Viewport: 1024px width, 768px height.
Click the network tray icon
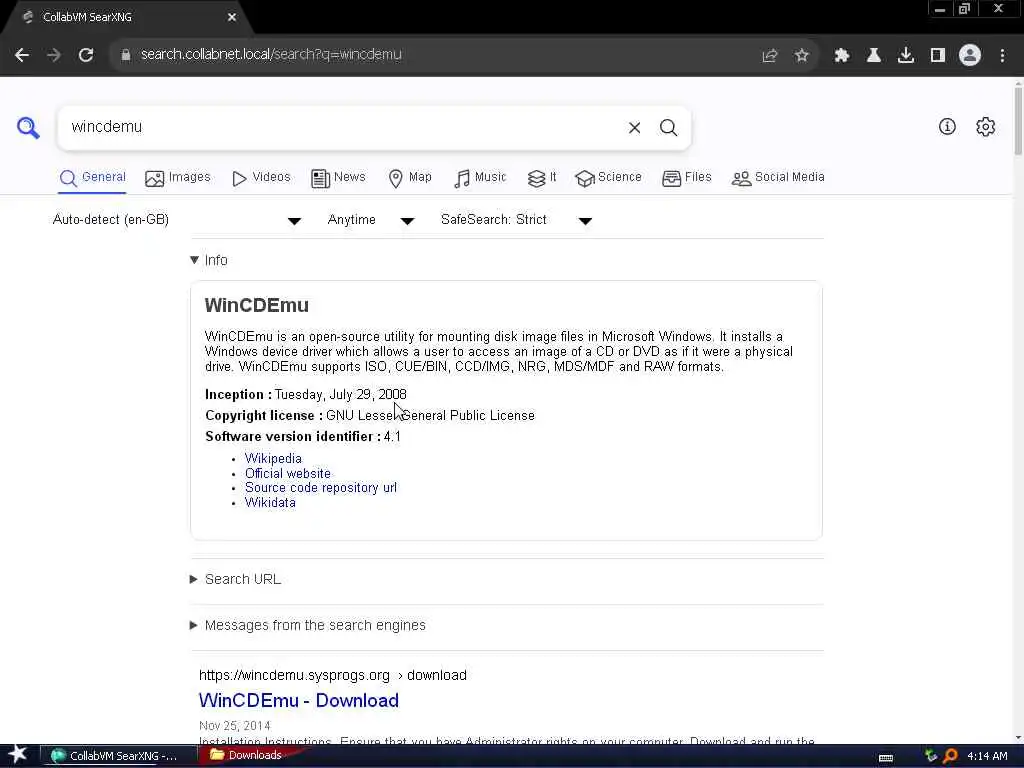931,756
